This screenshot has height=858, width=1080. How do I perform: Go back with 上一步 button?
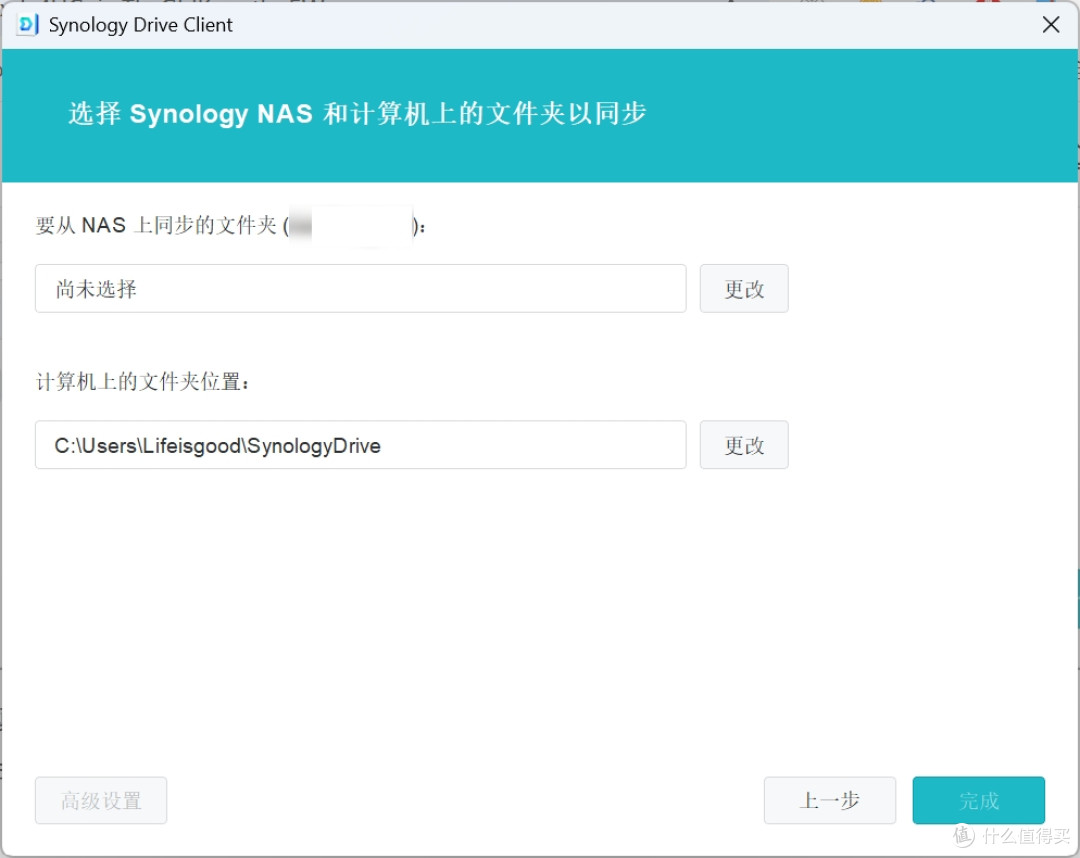click(829, 800)
